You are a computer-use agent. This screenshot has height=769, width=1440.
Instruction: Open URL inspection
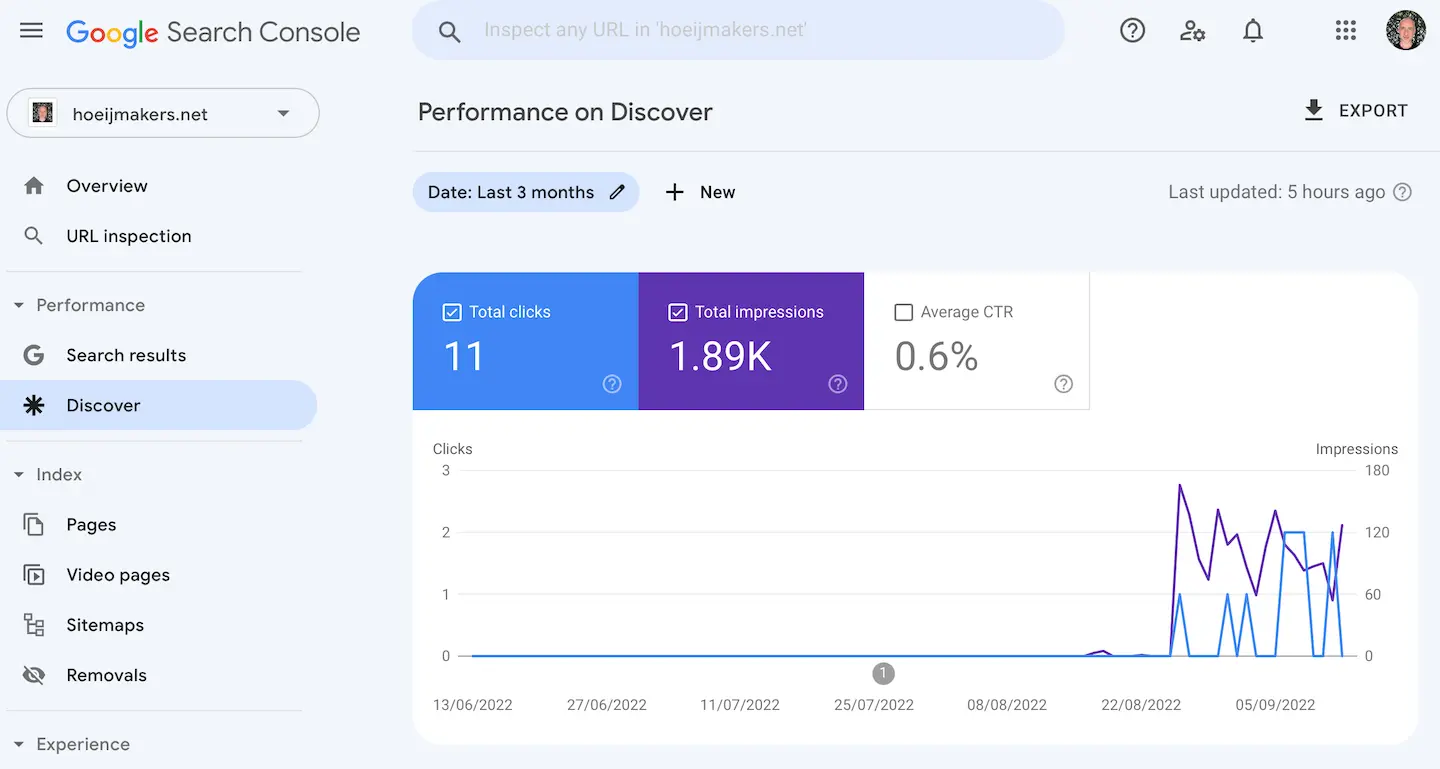click(x=128, y=236)
